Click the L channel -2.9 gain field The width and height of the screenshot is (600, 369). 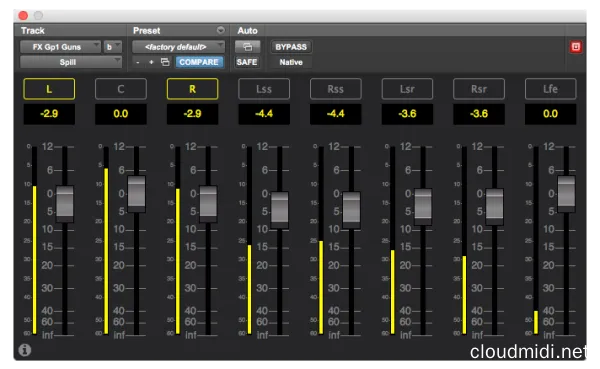click(x=49, y=114)
